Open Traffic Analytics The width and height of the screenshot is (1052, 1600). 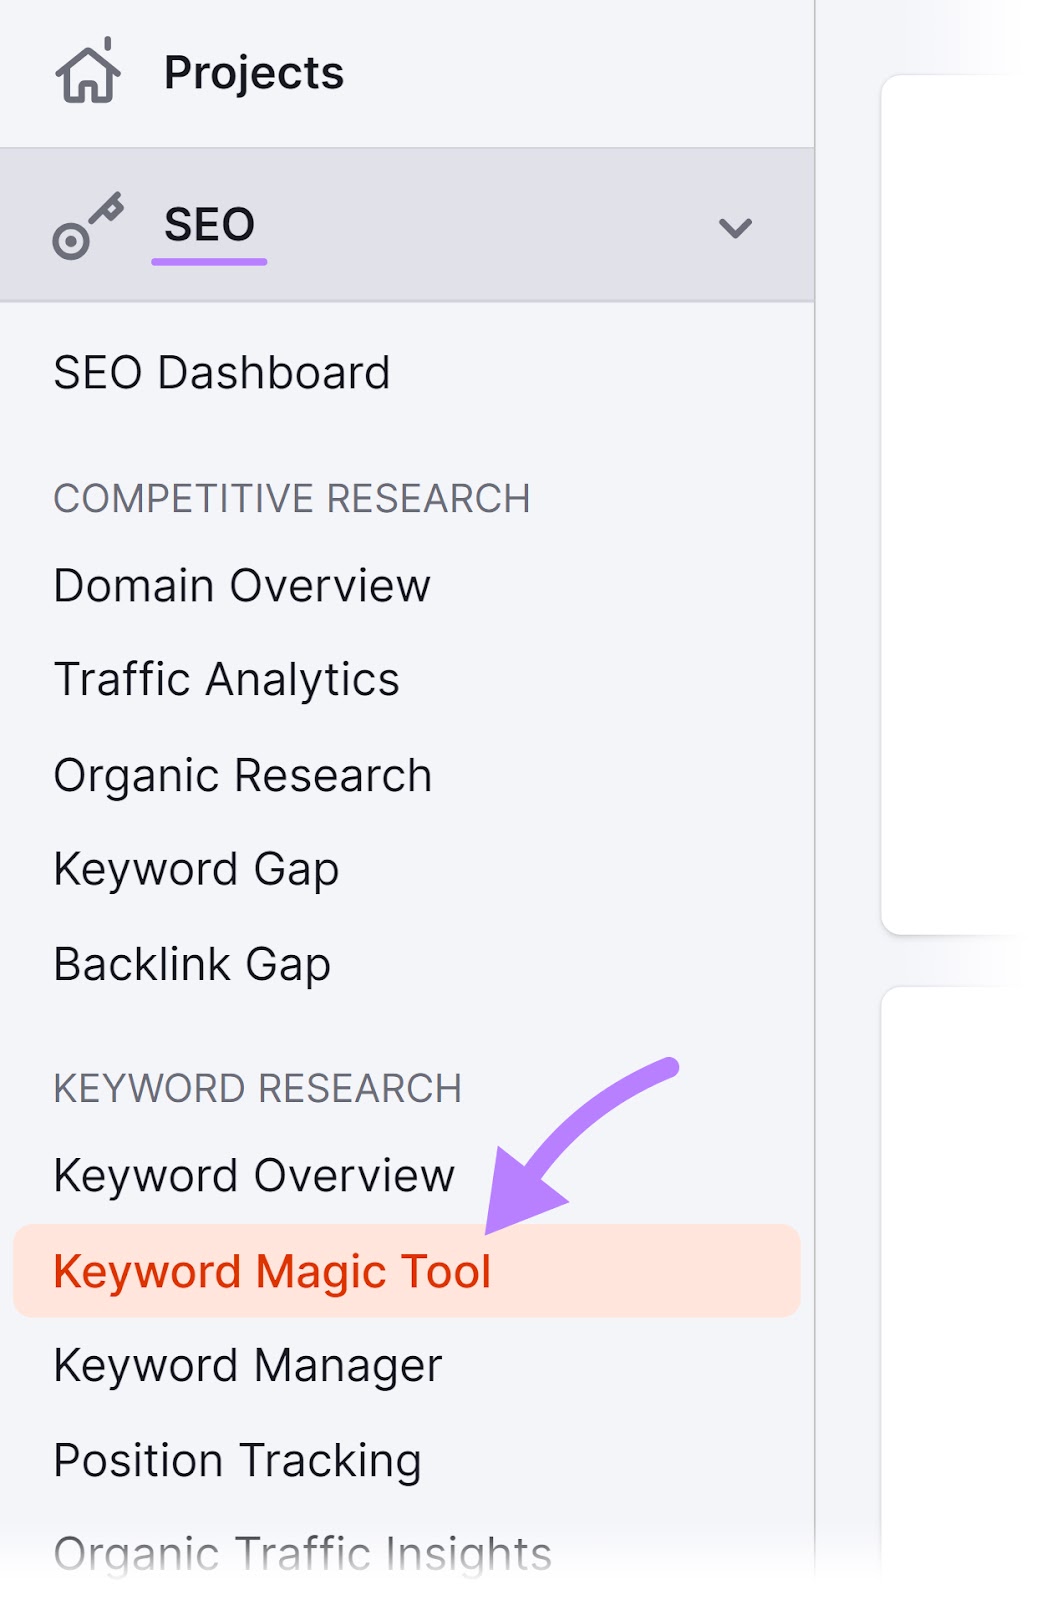[x=226, y=679]
